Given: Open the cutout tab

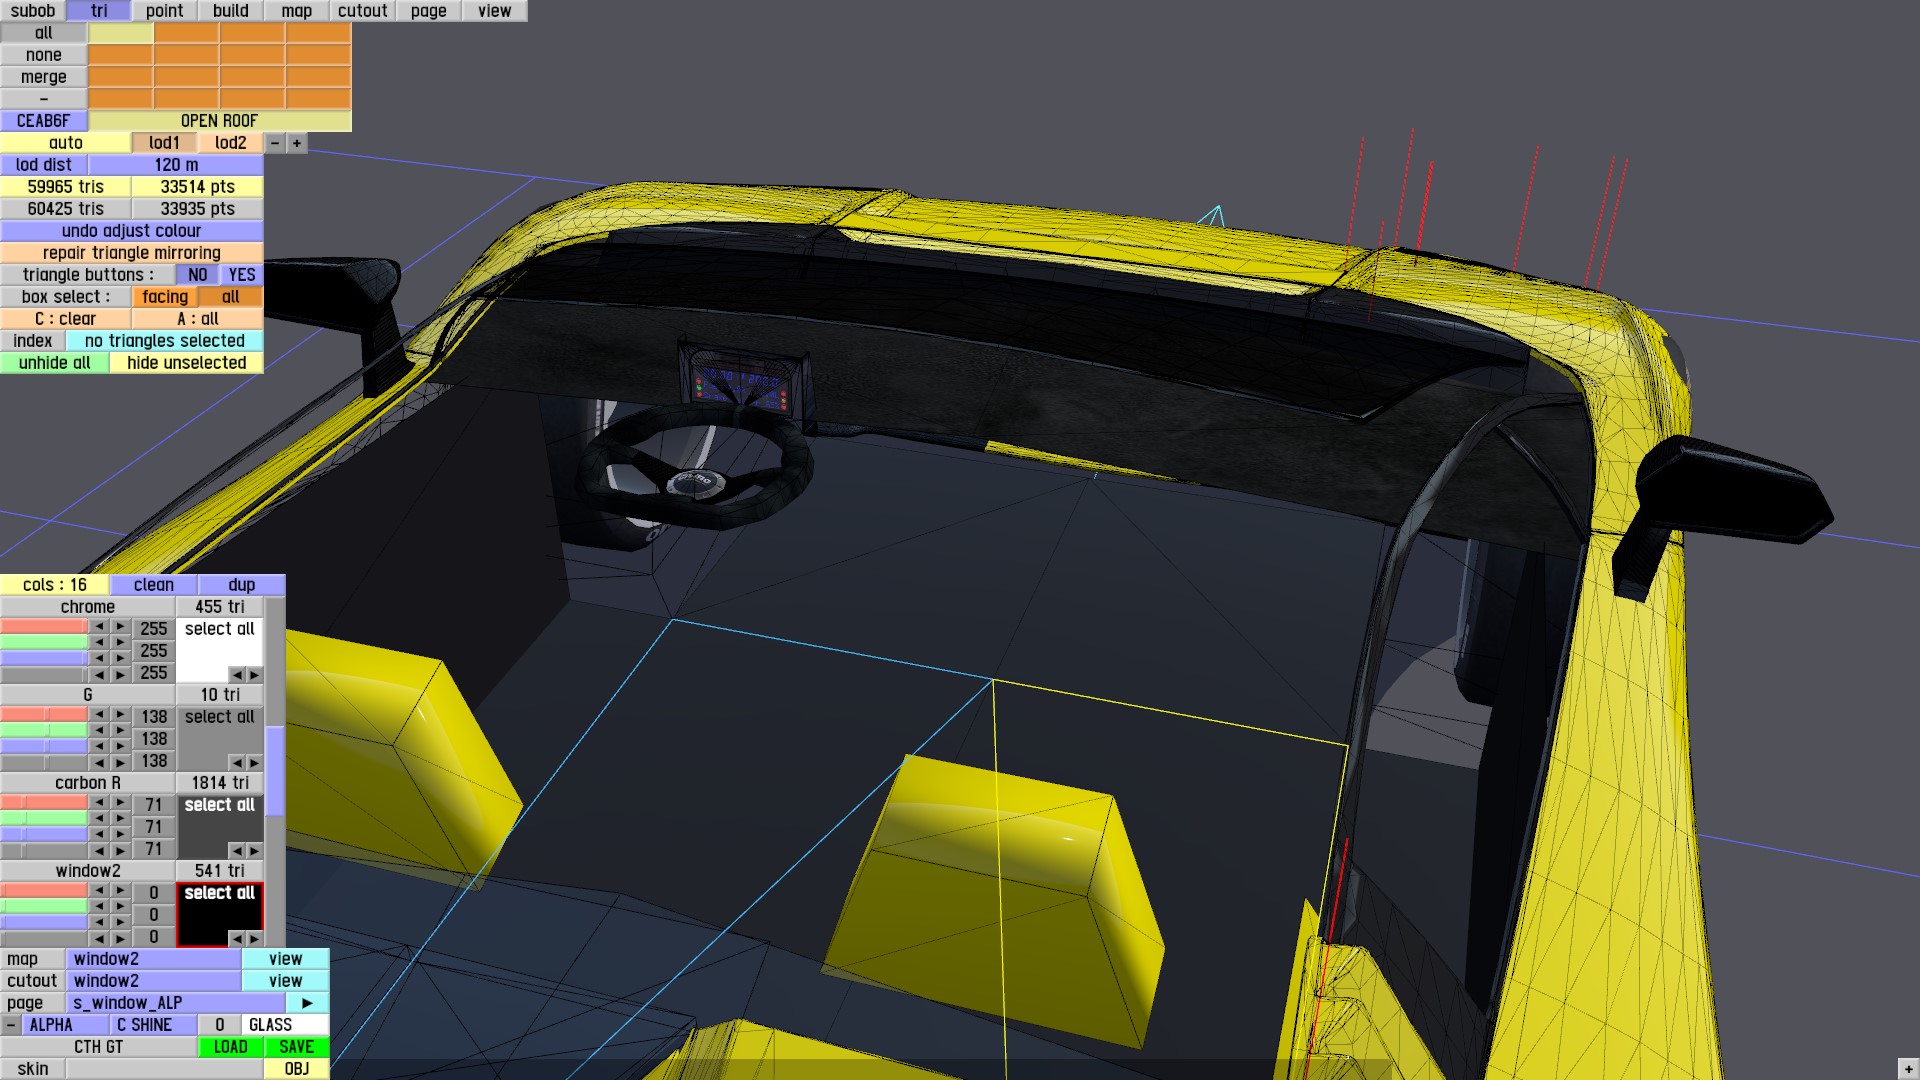Looking at the screenshot, I should click(x=362, y=11).
